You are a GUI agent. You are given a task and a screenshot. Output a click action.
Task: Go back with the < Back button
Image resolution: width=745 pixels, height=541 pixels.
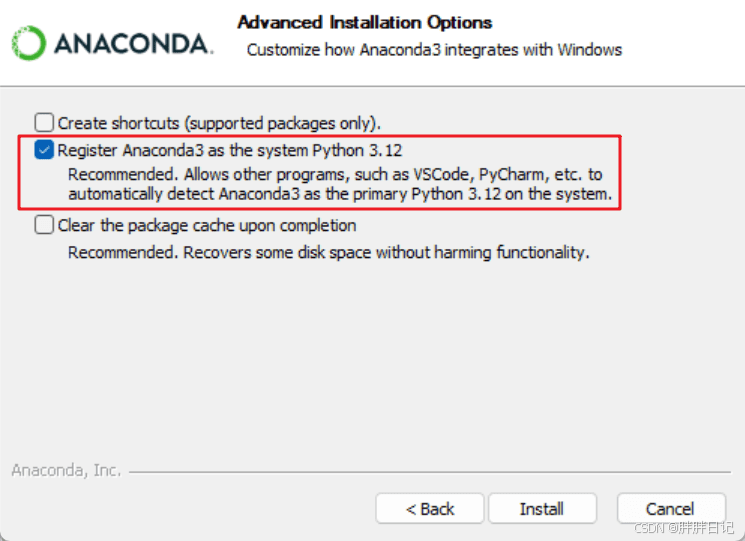click(x=430, y=509)
